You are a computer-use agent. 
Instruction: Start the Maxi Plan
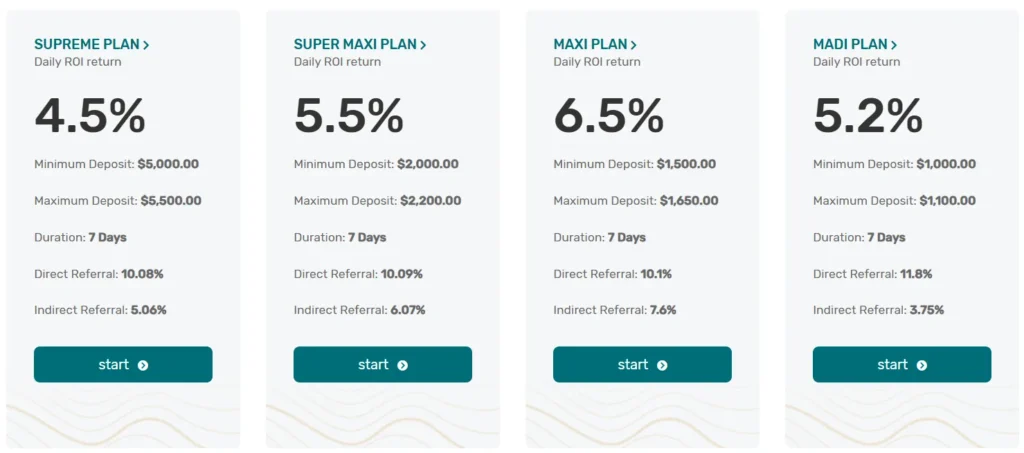[642, 365]
